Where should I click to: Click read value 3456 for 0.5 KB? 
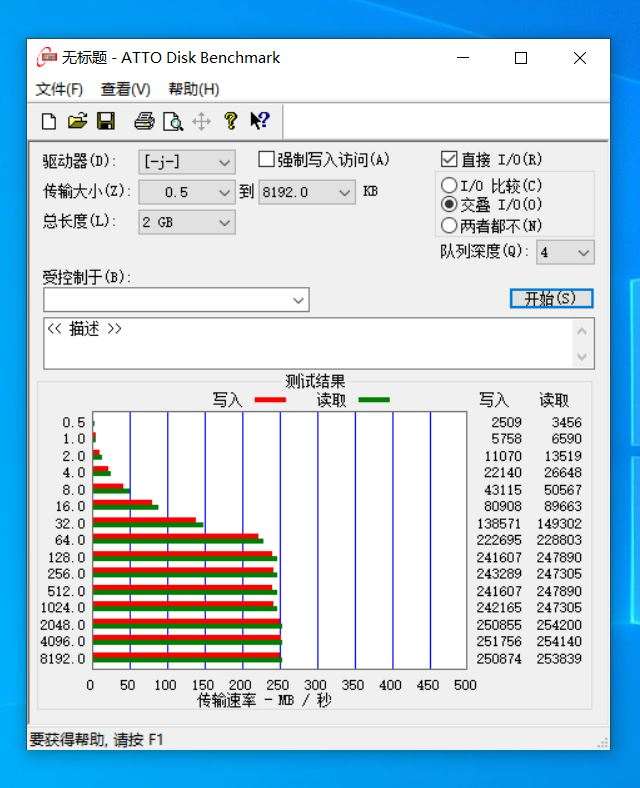(566, 422)
